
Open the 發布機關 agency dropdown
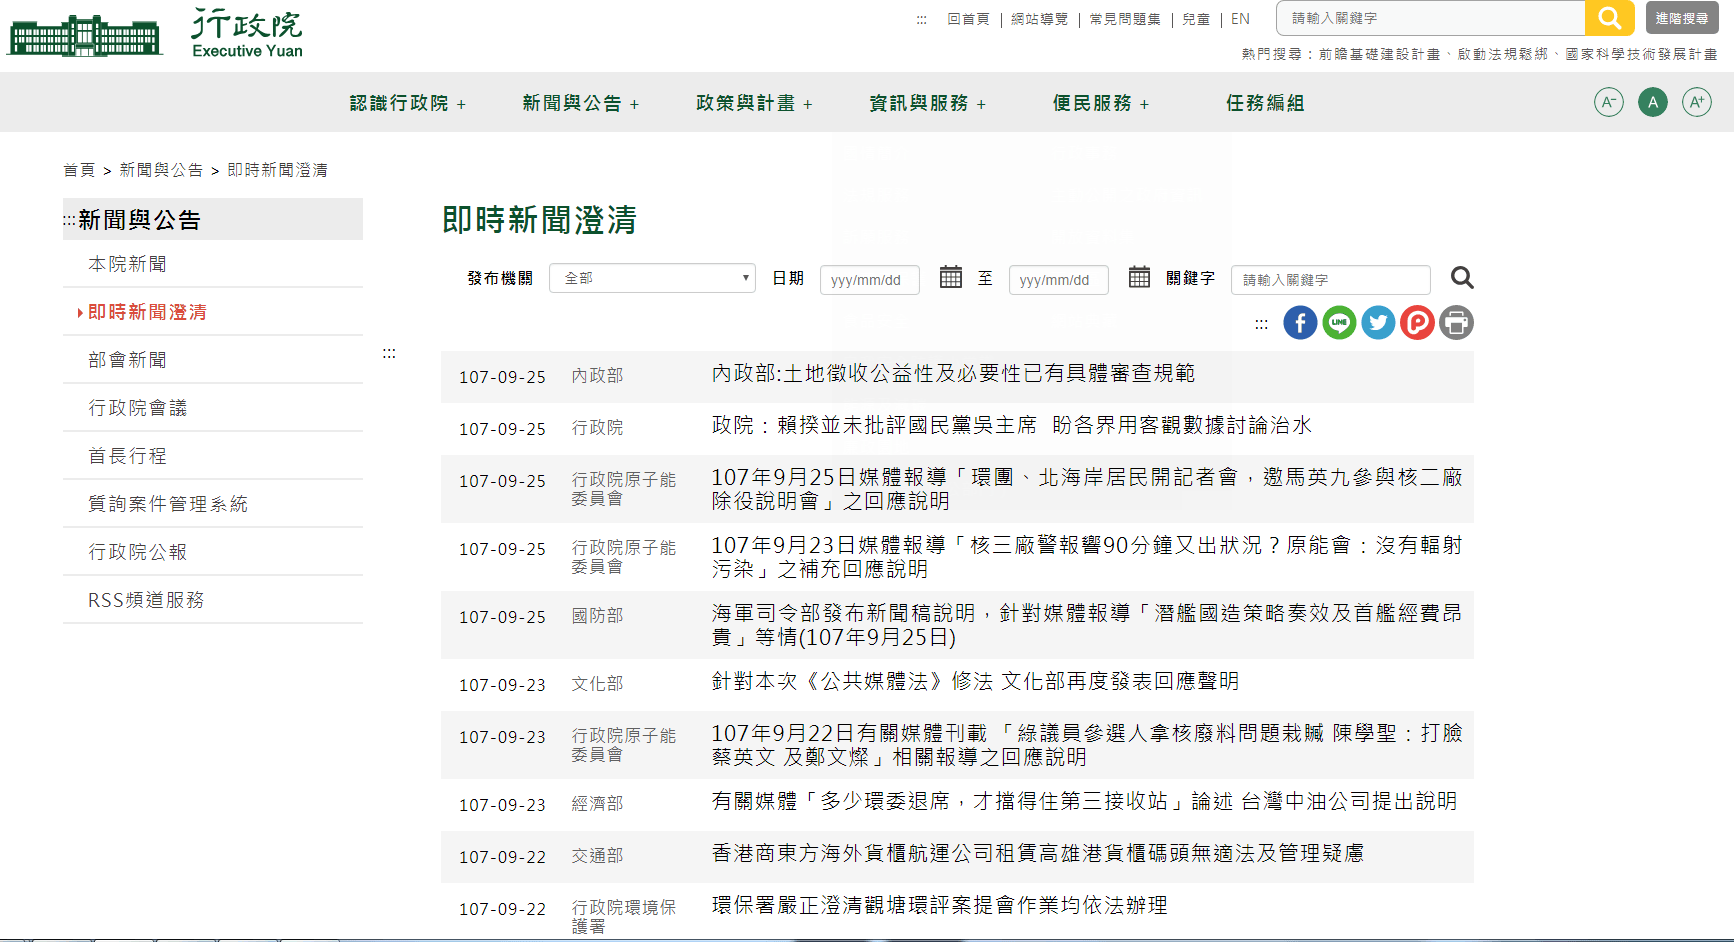click(652, 278)
